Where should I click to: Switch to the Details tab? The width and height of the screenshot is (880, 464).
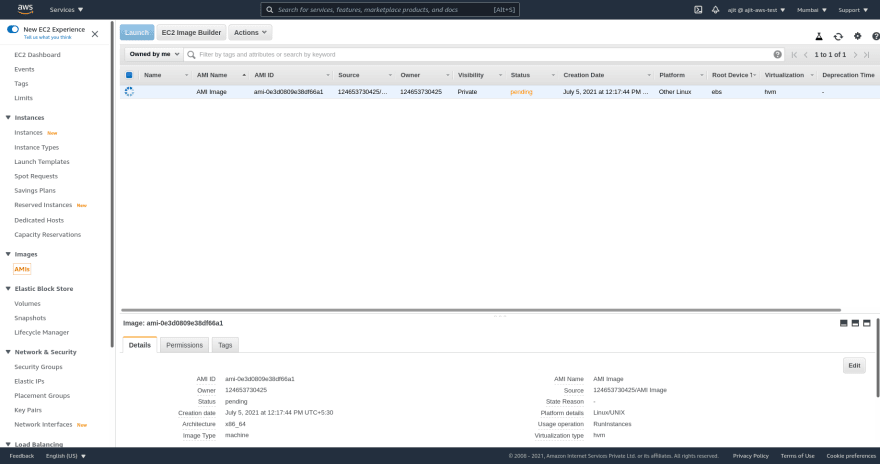coord(140,345)
